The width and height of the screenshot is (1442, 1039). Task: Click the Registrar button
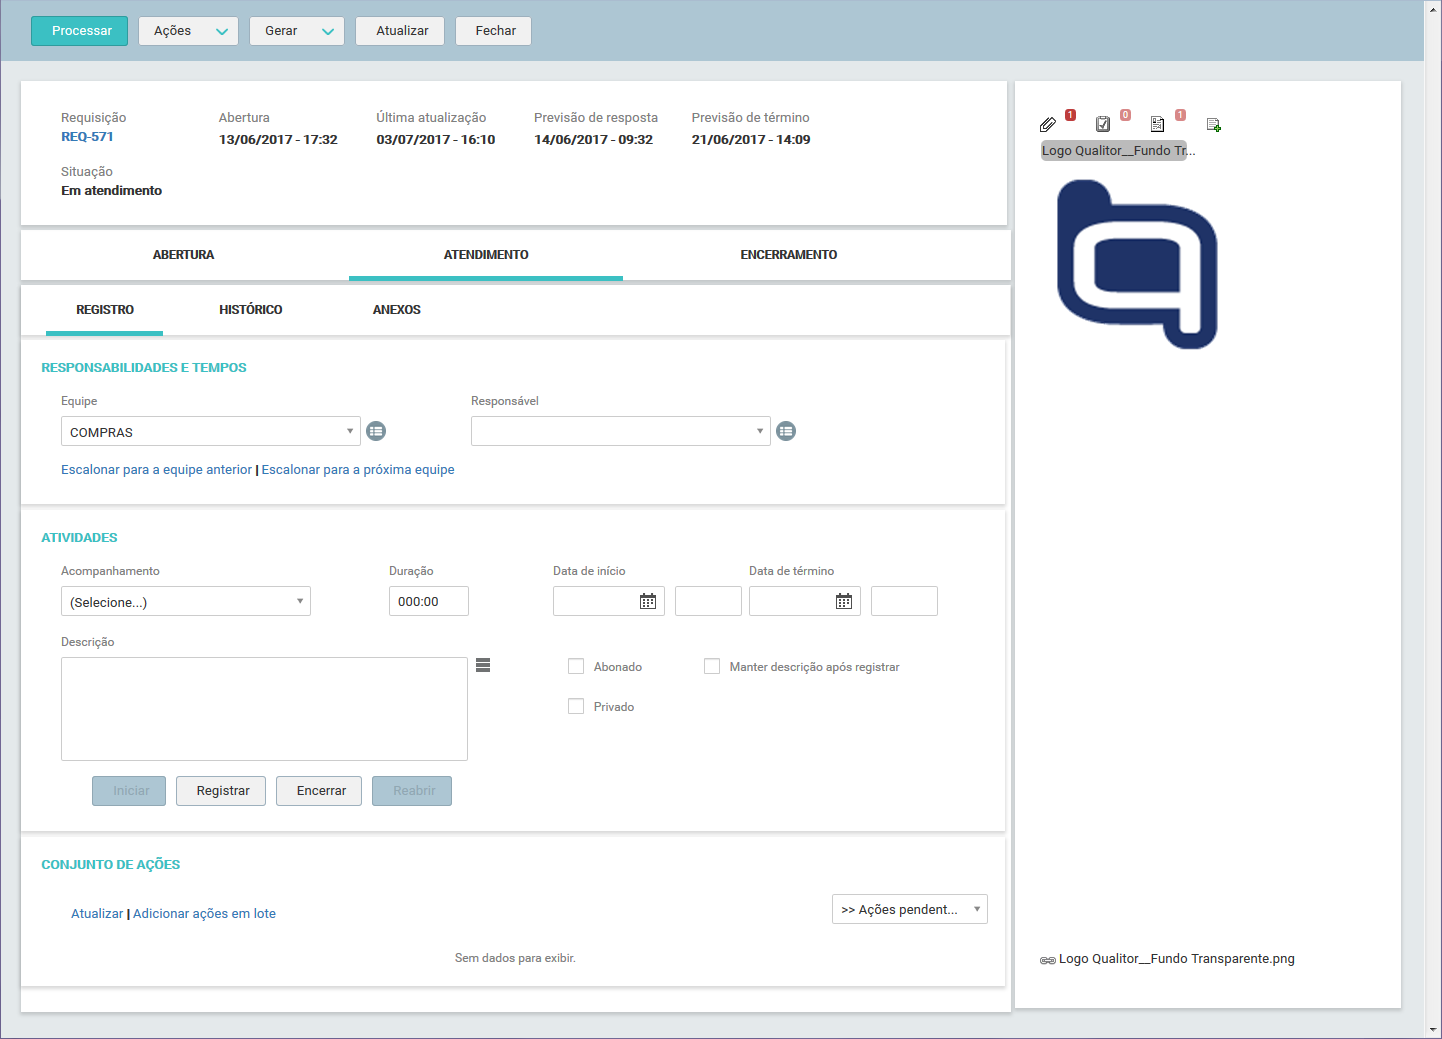coord(221,791)
